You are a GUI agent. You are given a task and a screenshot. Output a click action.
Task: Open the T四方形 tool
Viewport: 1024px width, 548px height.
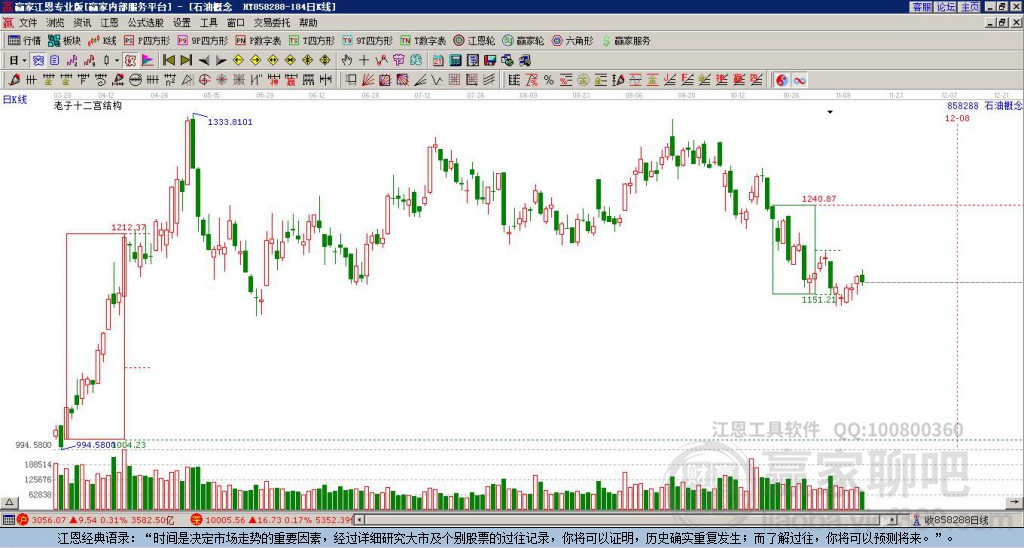click(x=312, y=40)
